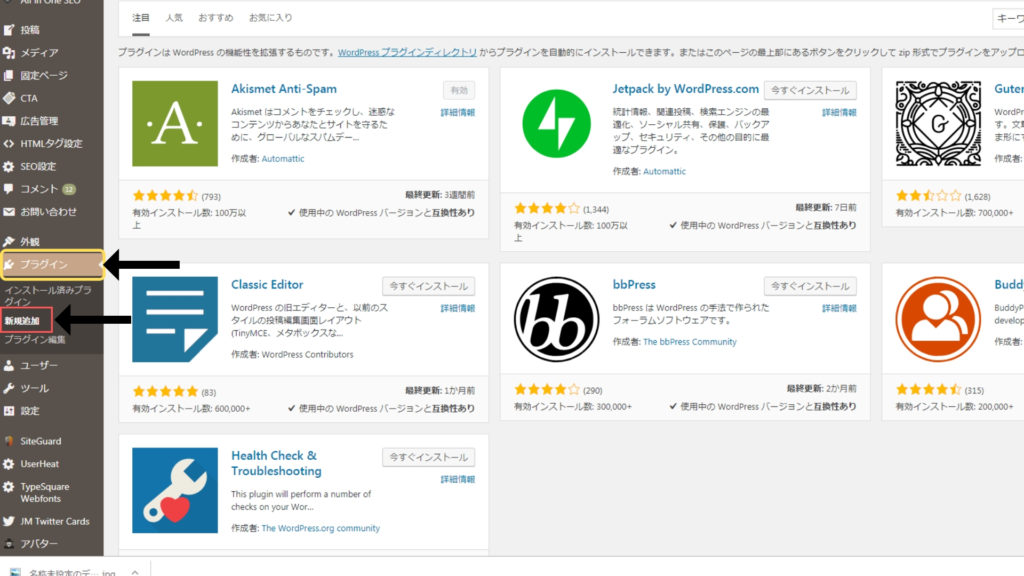Select プラグイン編集 submenu item
This screenshot has height=576, width=1024.
point(35,340)
